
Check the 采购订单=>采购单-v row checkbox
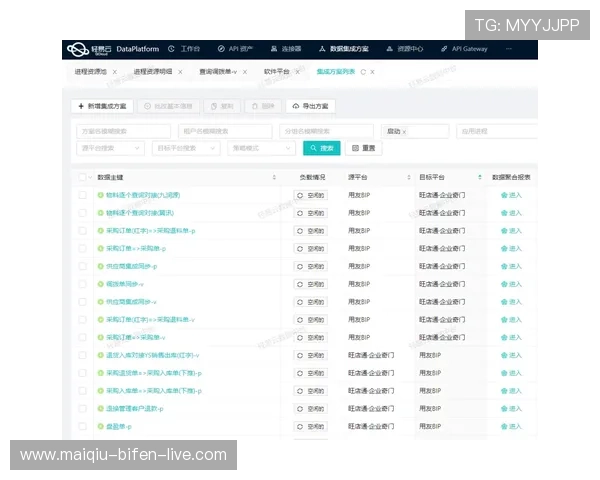[x=82, y=338]
